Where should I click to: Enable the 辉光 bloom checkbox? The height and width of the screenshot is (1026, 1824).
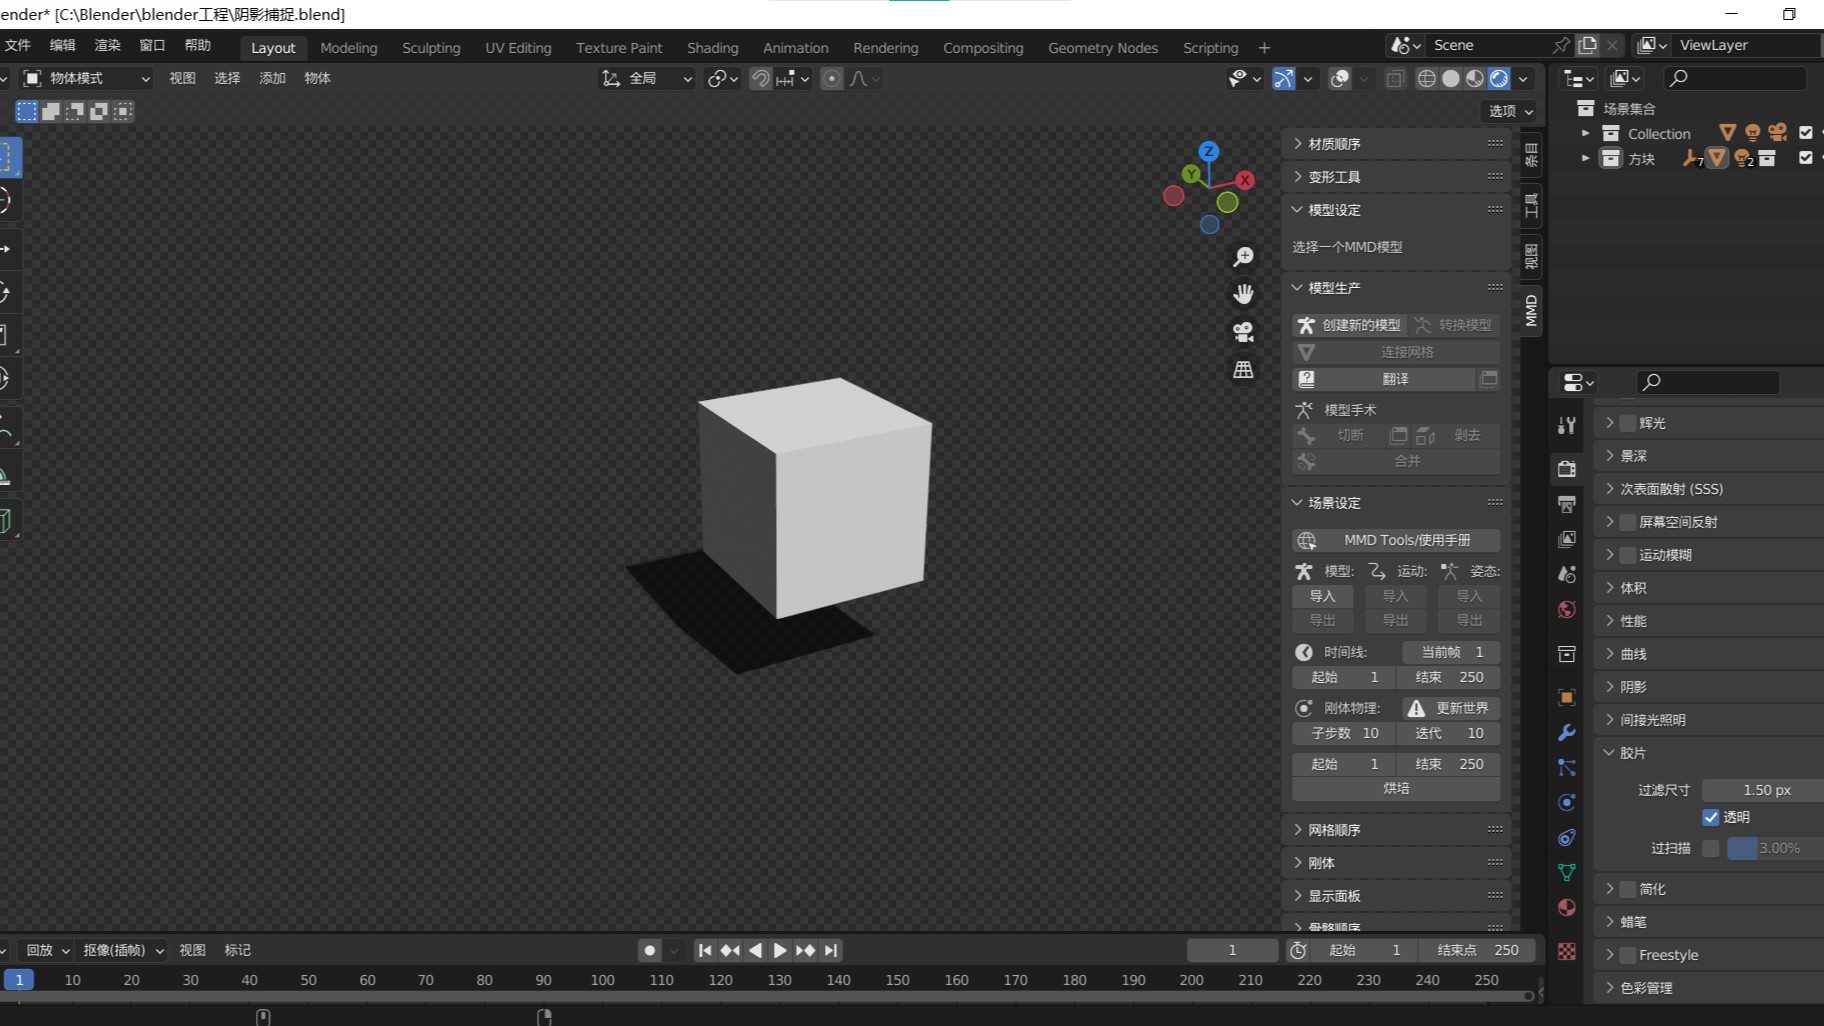[1628, 423]
